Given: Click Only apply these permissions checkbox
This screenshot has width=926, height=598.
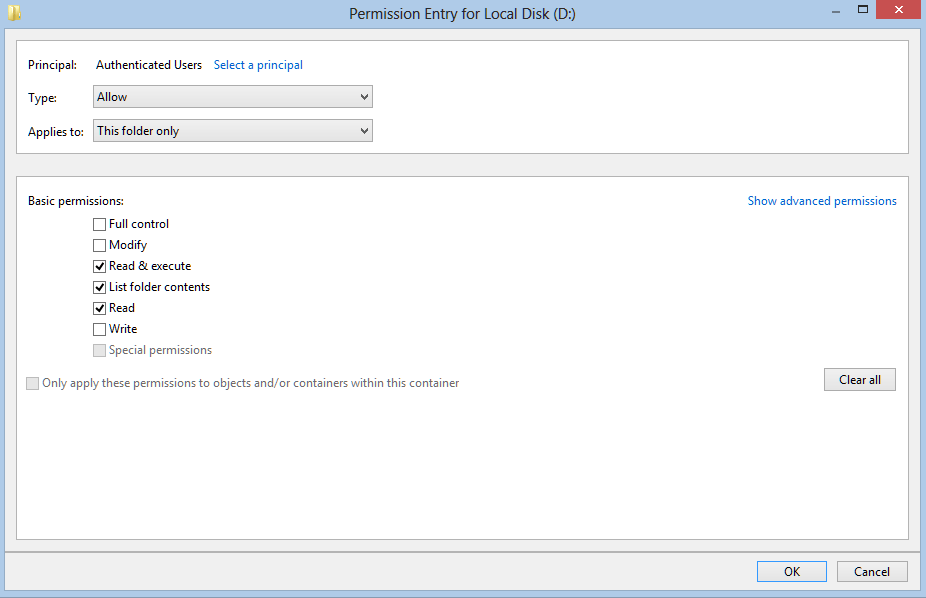Looking at the screenshot, I should coord(32,384).
